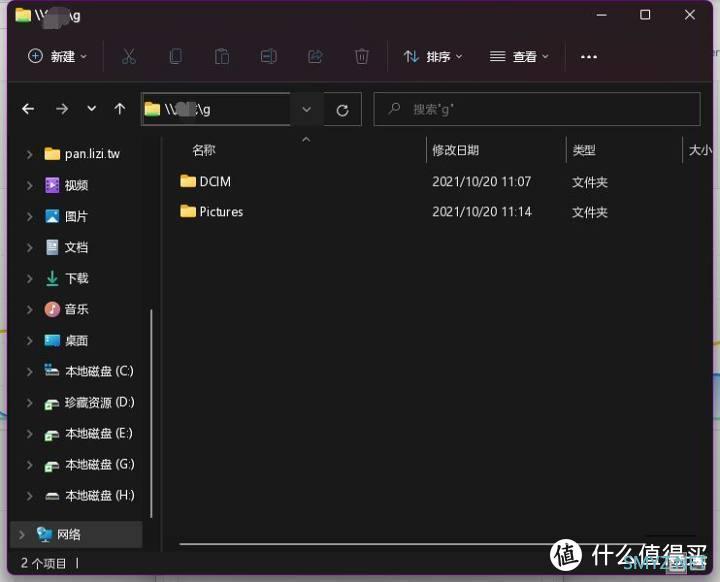Select the Pictures folder

click(212, 211)
